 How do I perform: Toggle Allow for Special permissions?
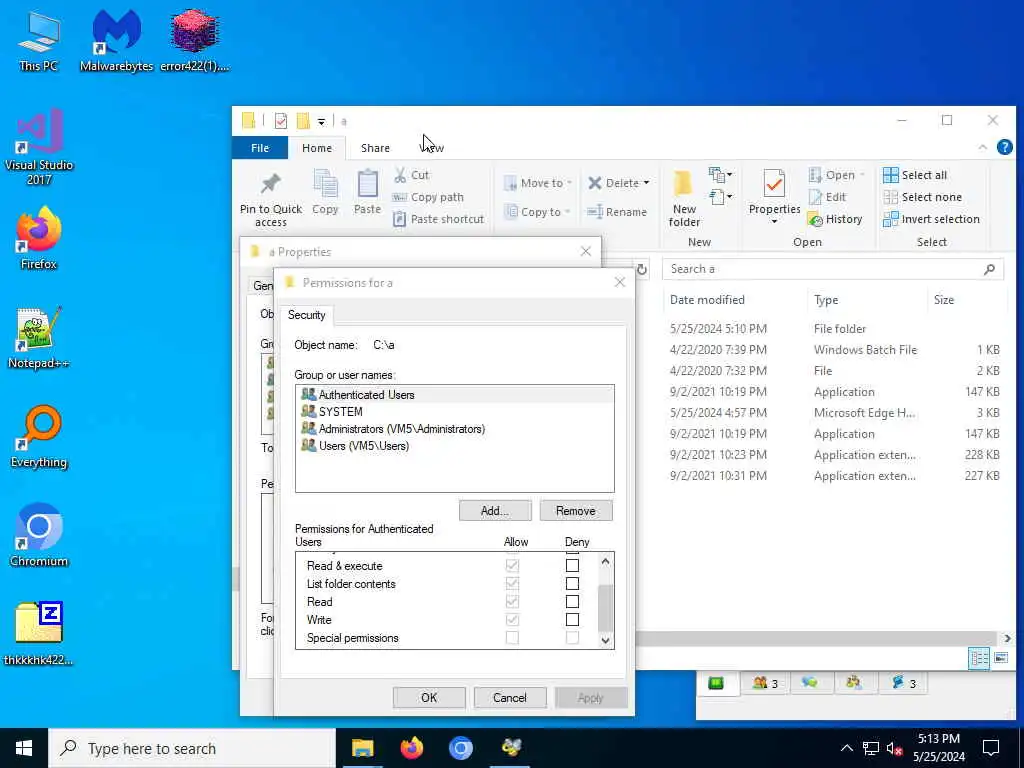[x=512, y=637]
